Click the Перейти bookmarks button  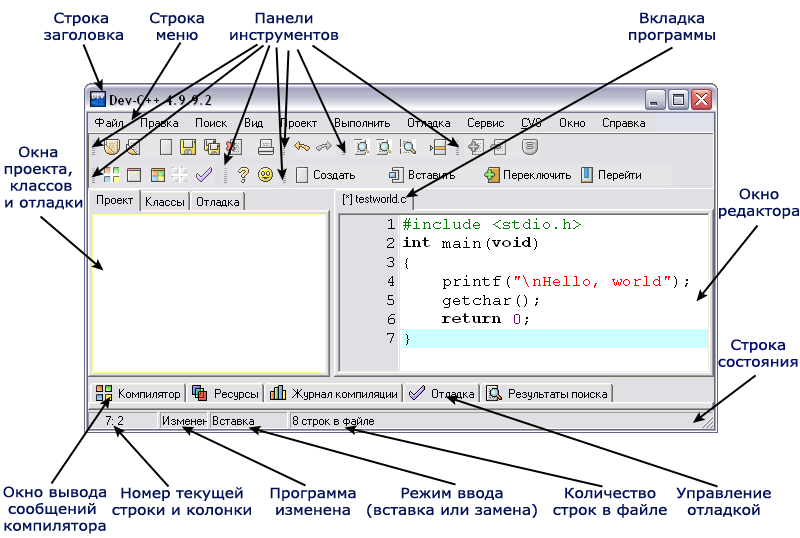click(x=611, y=175)
